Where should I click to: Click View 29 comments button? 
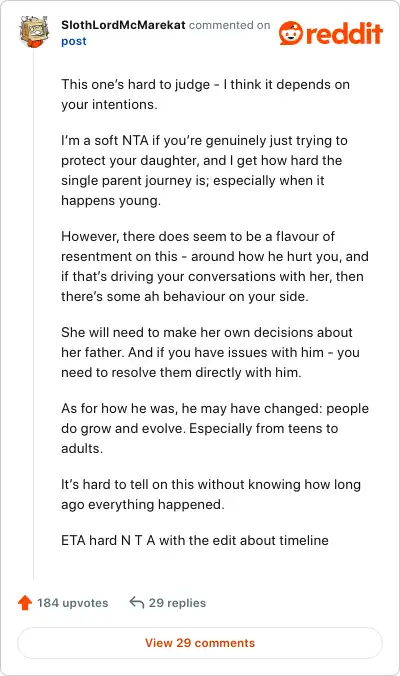click(x=200, y=643)
